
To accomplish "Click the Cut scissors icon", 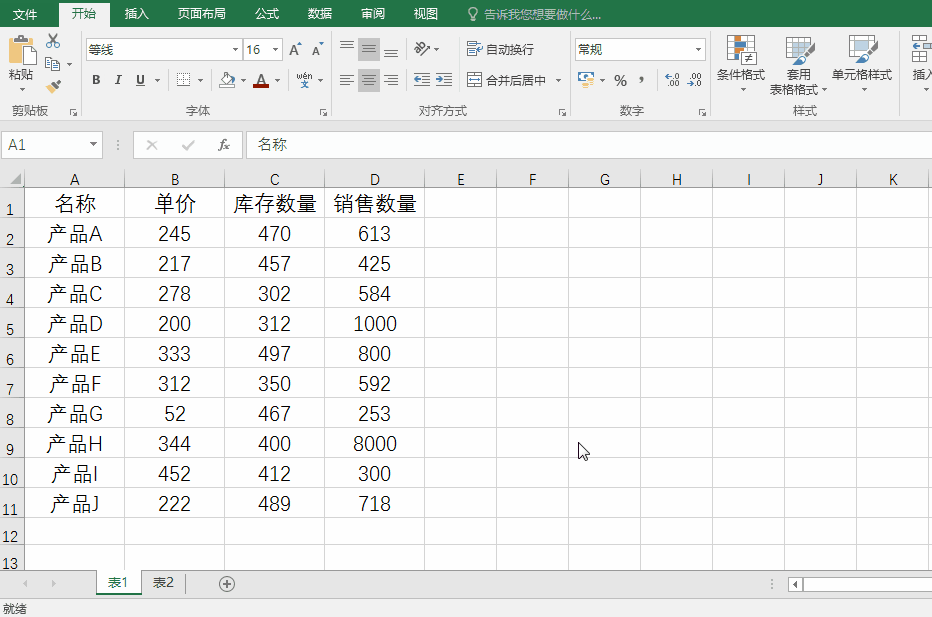I will pos(53,40).
